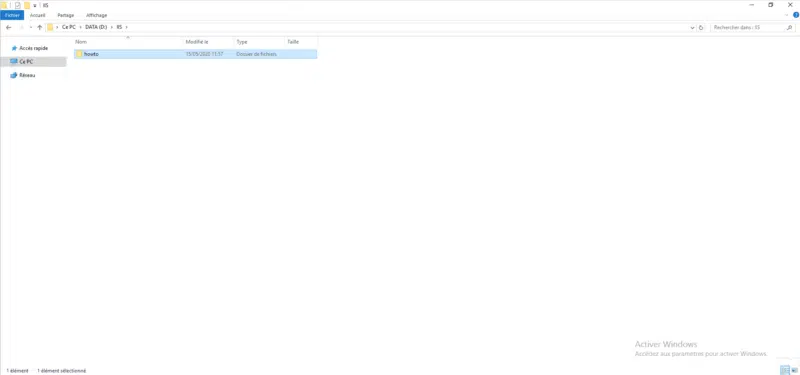
Task: Expand the ribbon with chevron arrow
Action: point(786,15)
